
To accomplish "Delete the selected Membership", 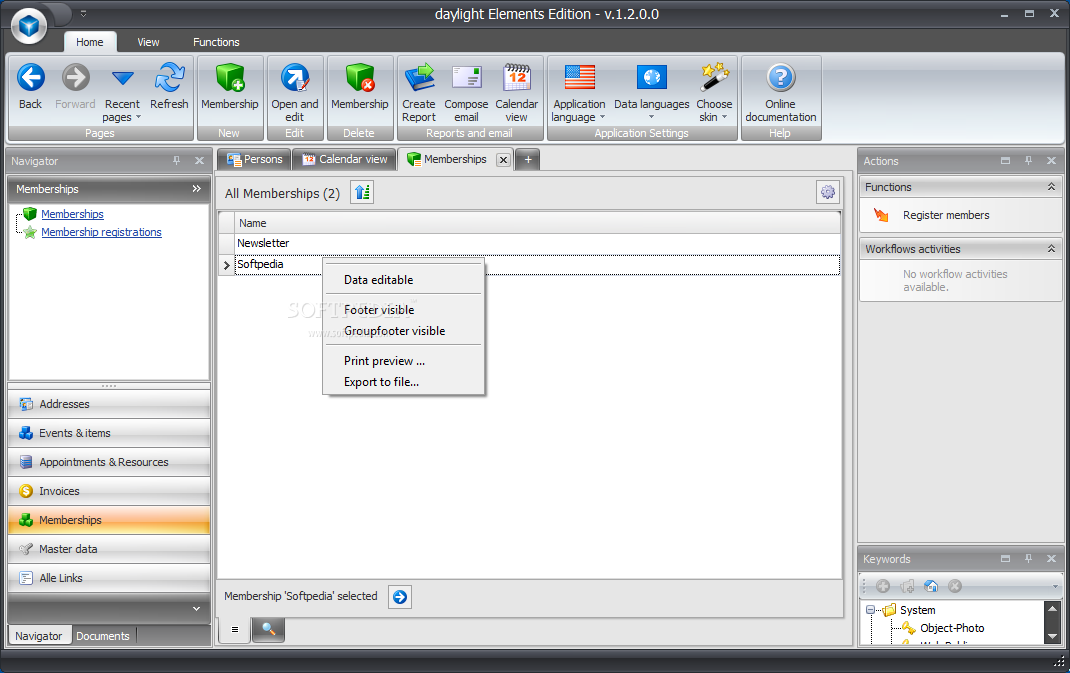I will click(x=360, y=86).
